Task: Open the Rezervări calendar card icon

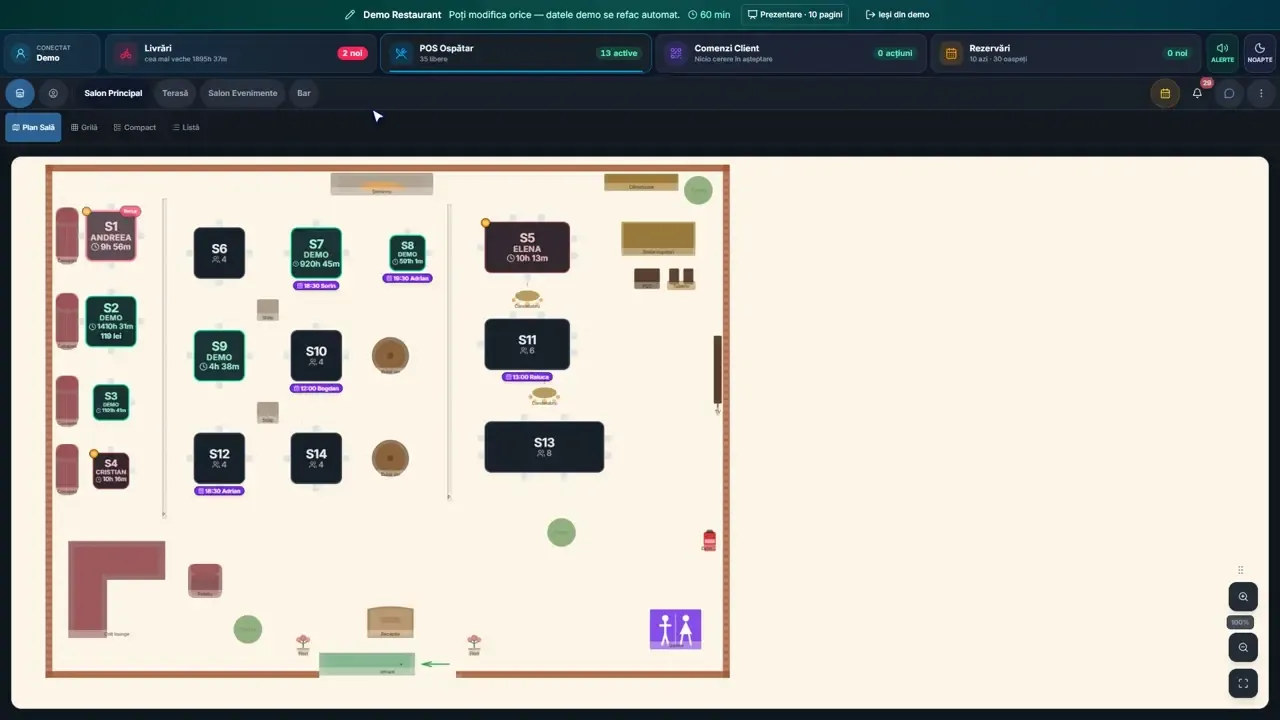Action: pos(951,53)
